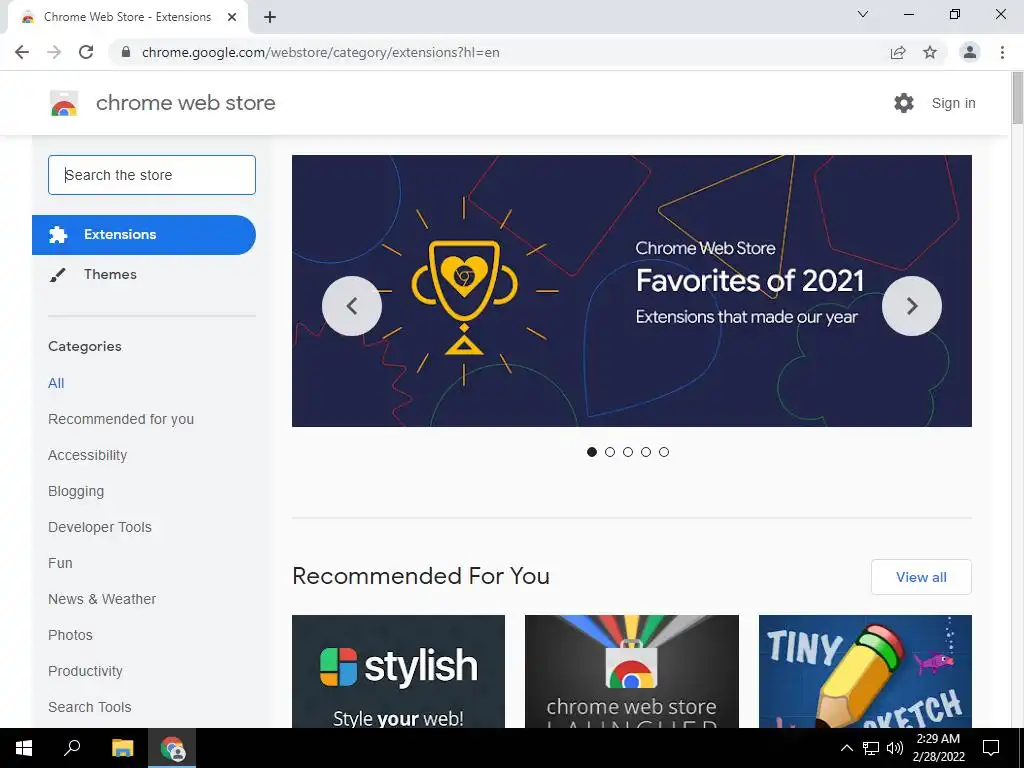The height and width of the screenshot is (768, 1024).
Task: Select the fifth carousel dot
Action: click(x=664, y=452)
